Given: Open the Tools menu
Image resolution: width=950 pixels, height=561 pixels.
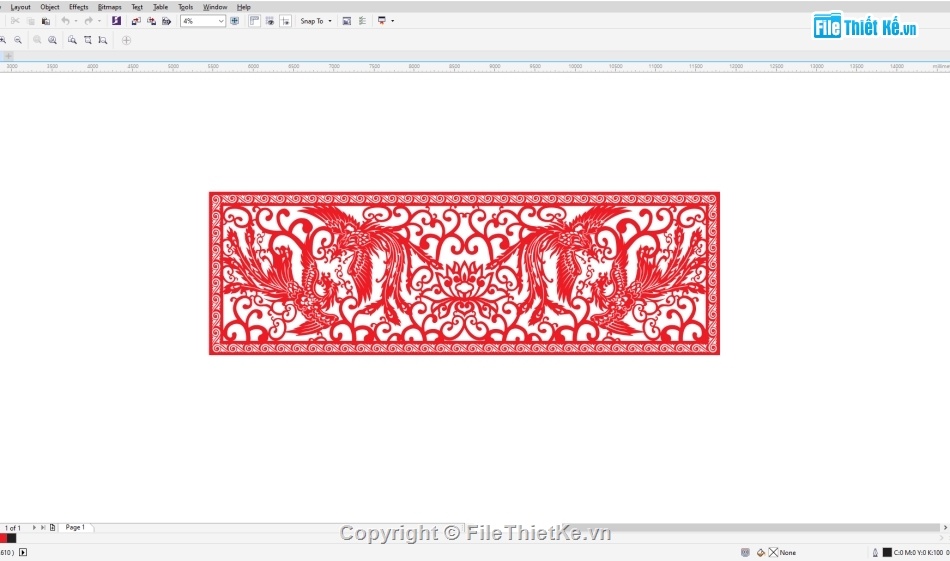Looking at the screenshot, I should 186,7.
